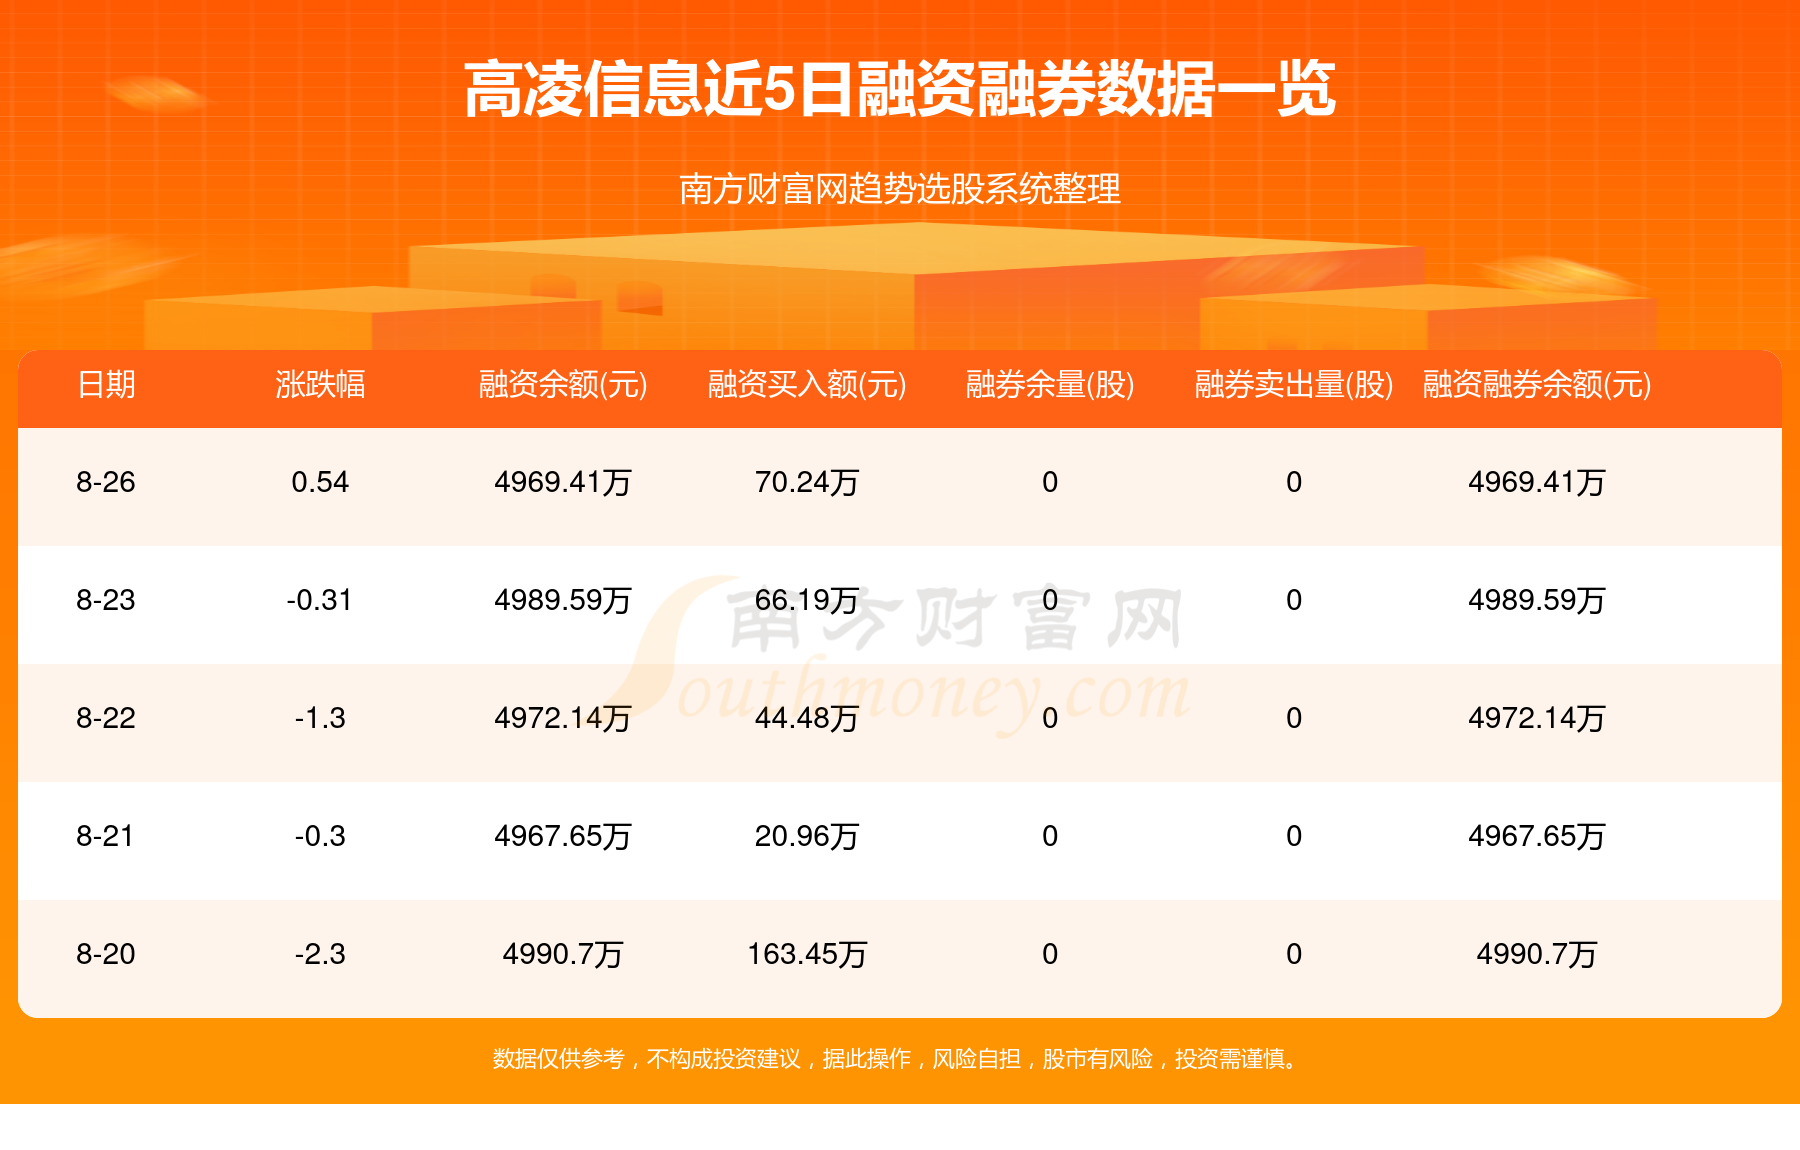
Task: Click 4967.65万 under 融资融券余额 column
Action: pyautogui.click(x=1537, y=836)
